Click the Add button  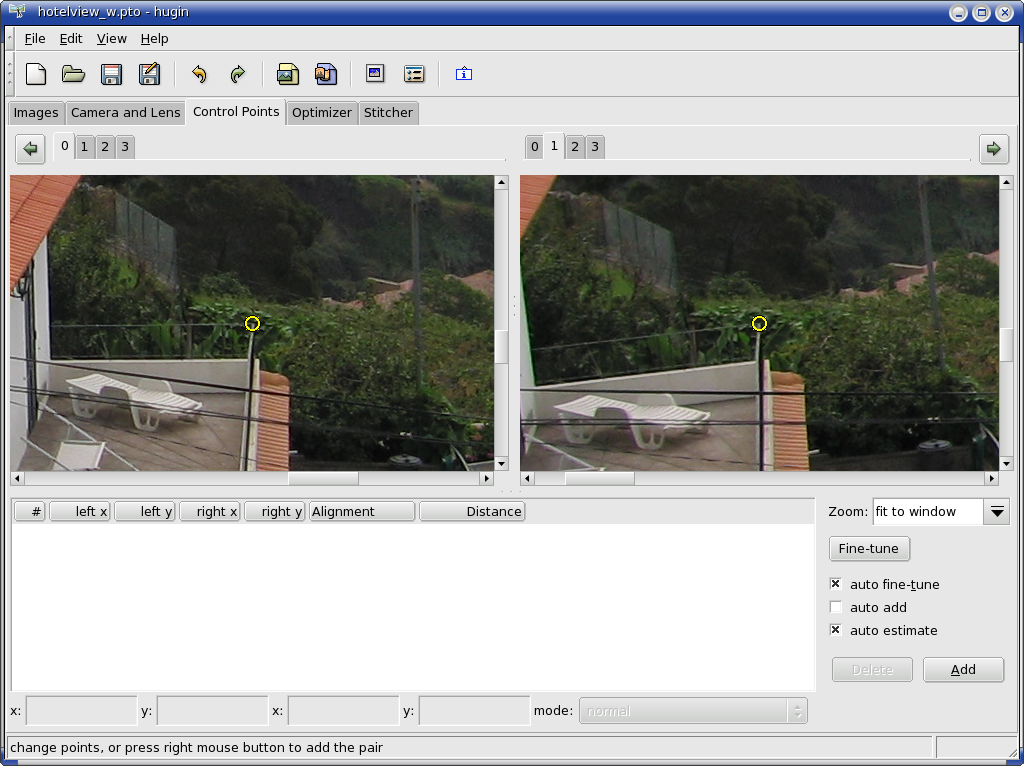coord(963,670)
